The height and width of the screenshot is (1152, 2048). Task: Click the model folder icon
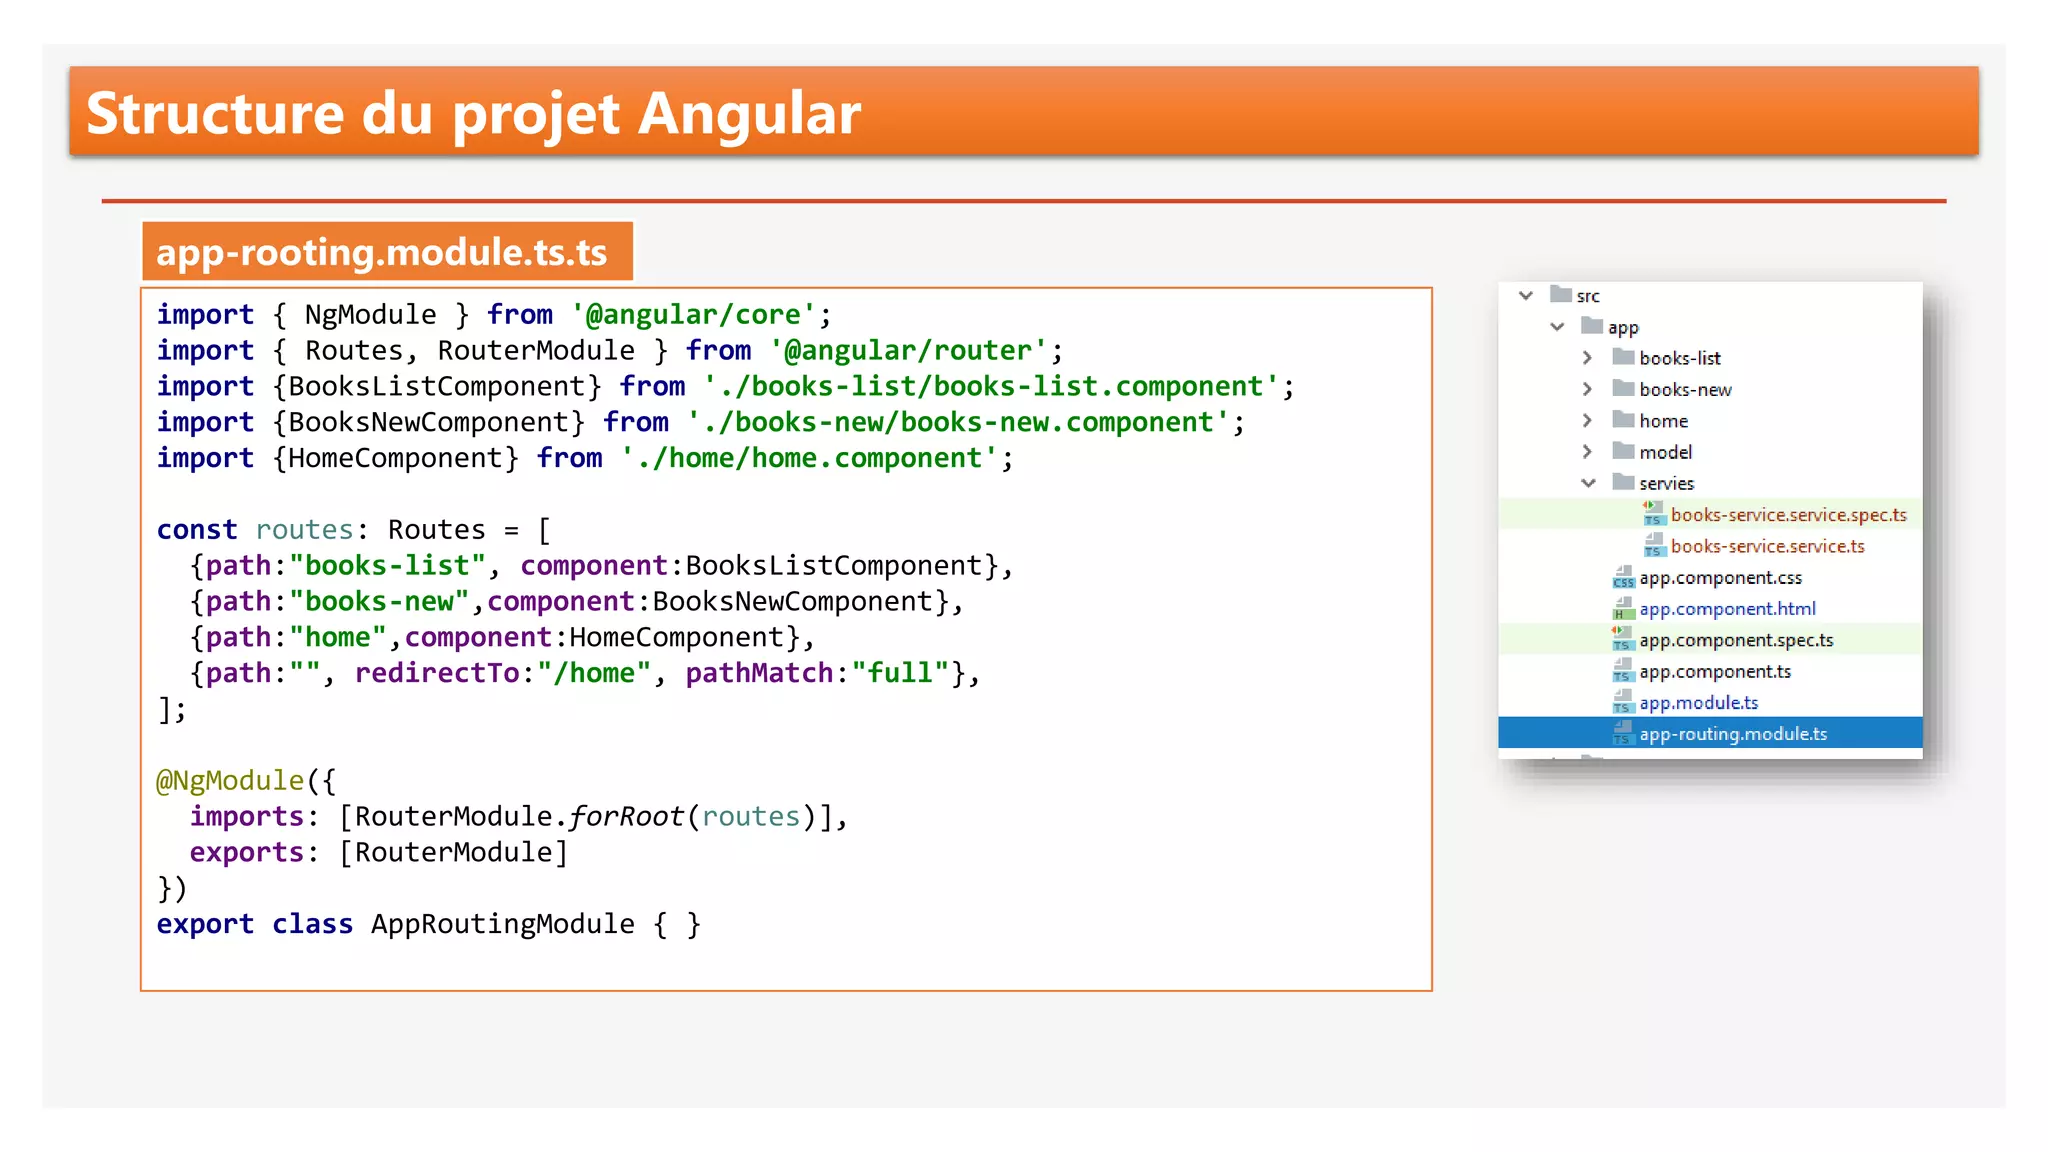1623,450
